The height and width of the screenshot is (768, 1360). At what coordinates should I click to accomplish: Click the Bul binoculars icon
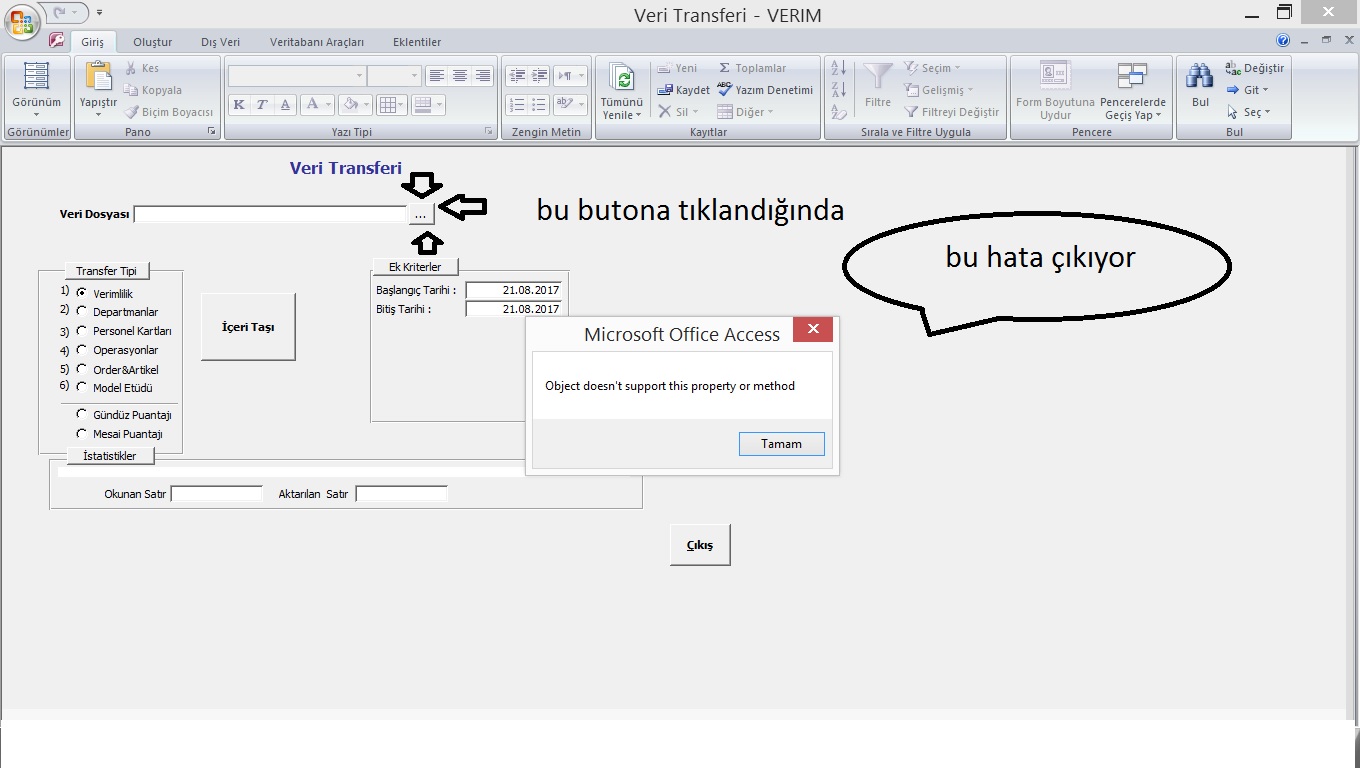pos(1200,77)
